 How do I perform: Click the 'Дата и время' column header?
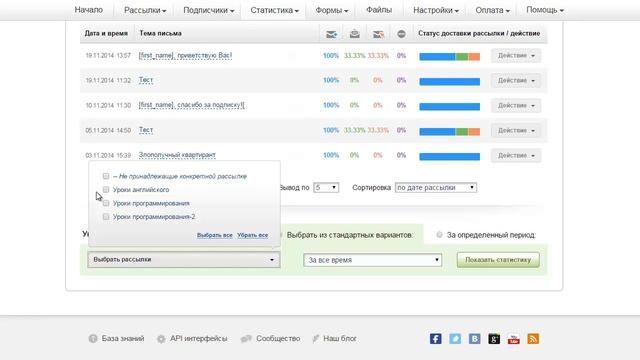pos(106,33)
